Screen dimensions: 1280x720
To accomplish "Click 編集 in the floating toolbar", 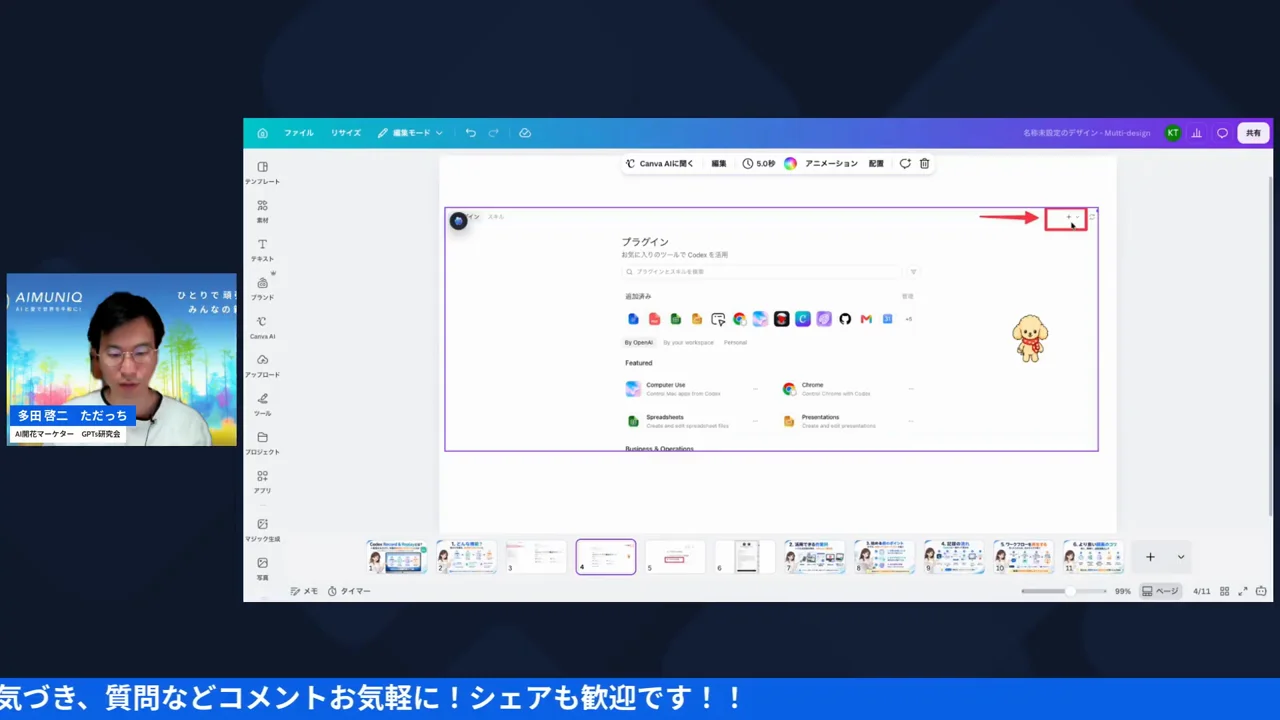I will click(719, 163).
